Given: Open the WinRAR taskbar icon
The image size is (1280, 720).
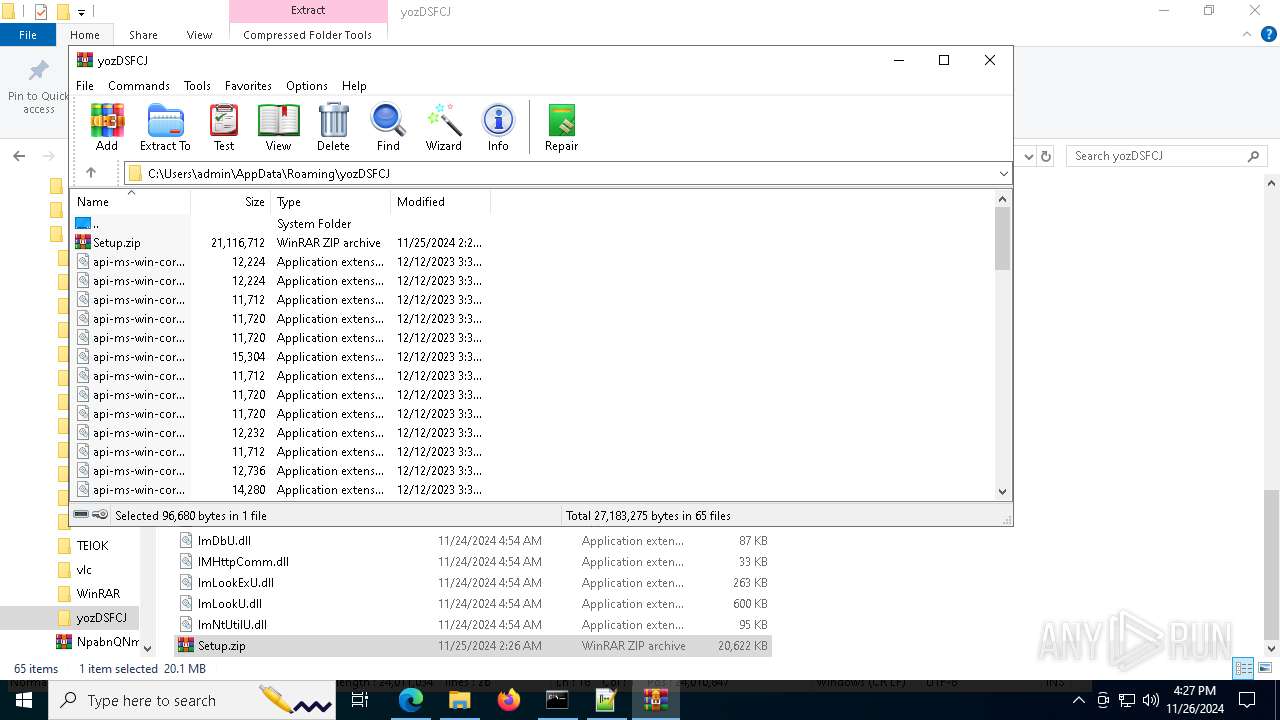Looking at the screenshot, I should 655,700.
